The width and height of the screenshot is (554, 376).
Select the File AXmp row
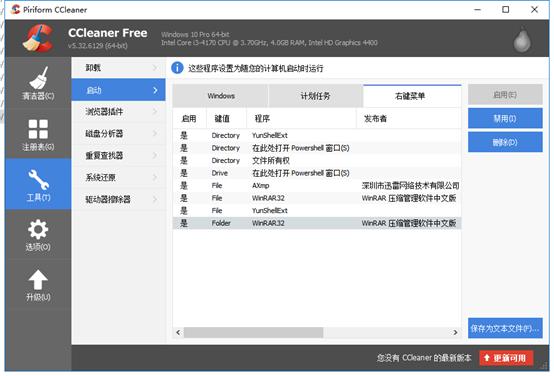[x=317, y=186]
